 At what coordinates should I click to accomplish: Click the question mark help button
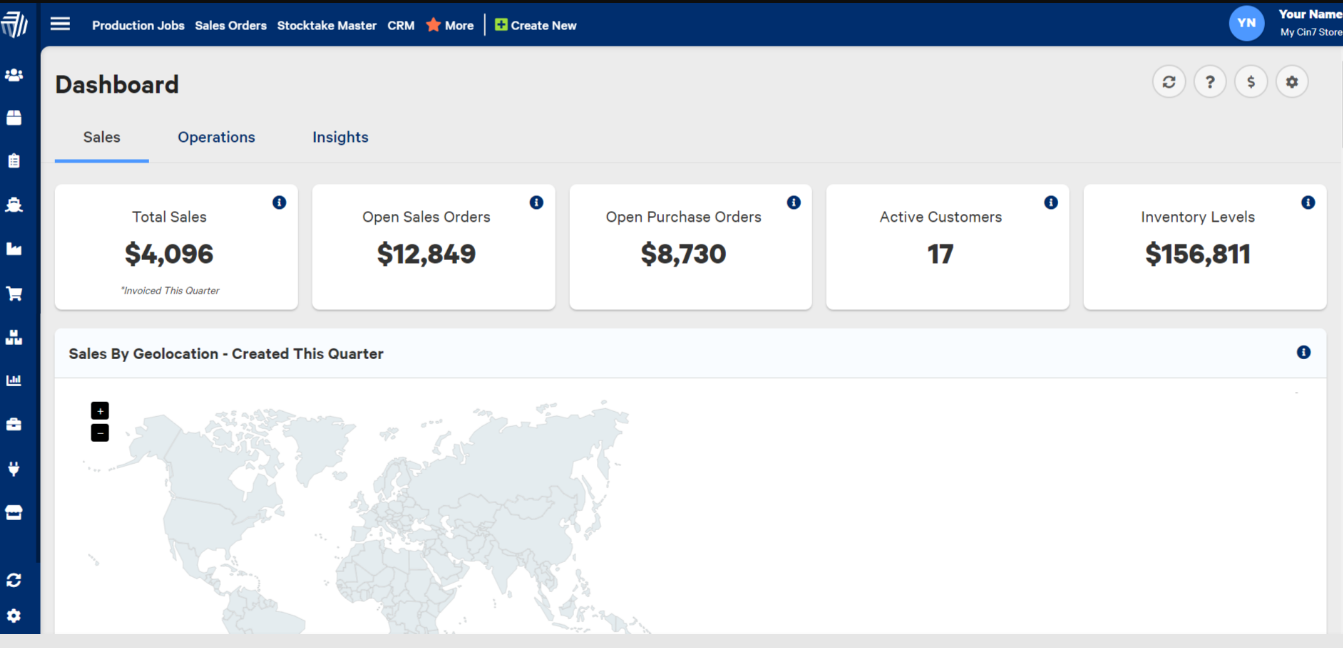[1209, 82]
